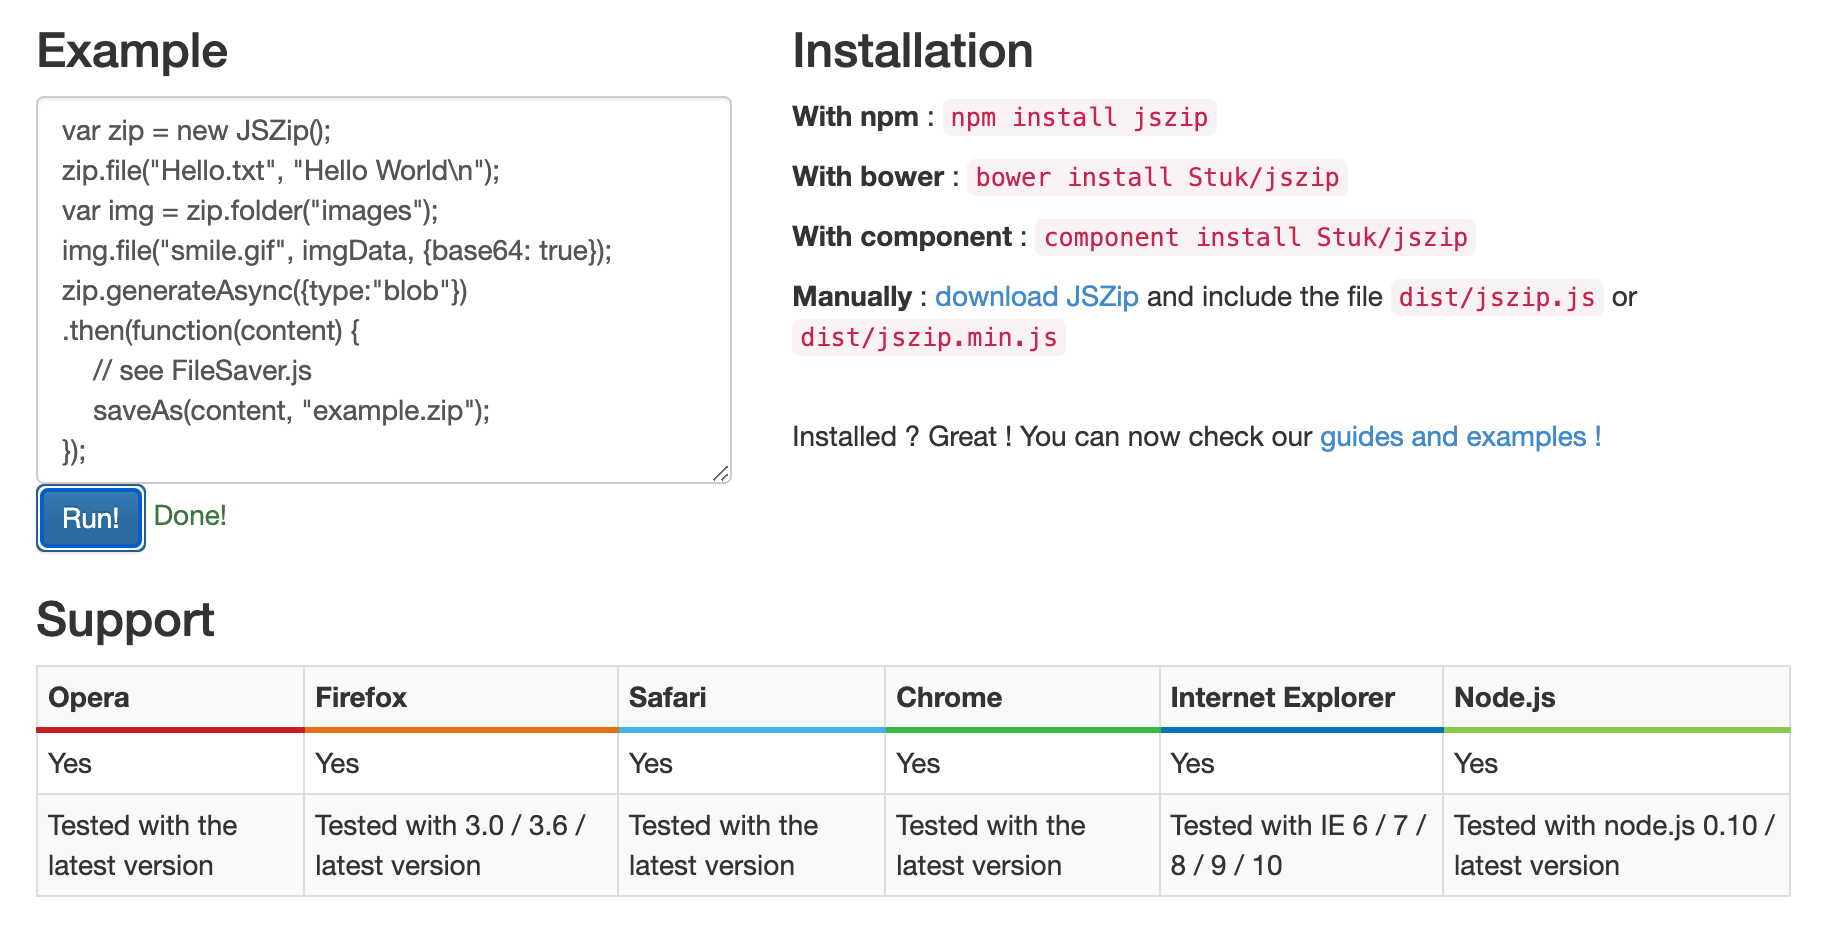Viewport: 1824px width, 934px height.
Task: Click the Node.js column header
Action: tap(1504, 698)
